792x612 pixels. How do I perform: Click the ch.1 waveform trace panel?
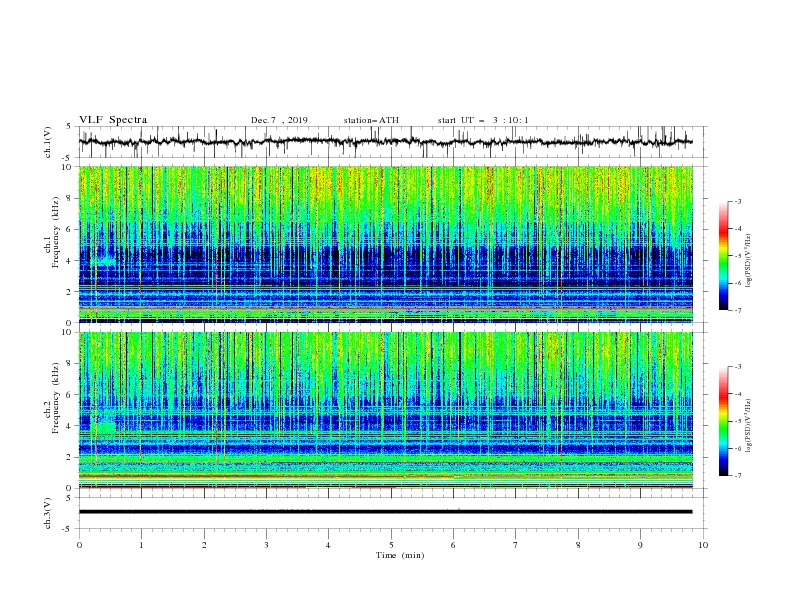392,142
